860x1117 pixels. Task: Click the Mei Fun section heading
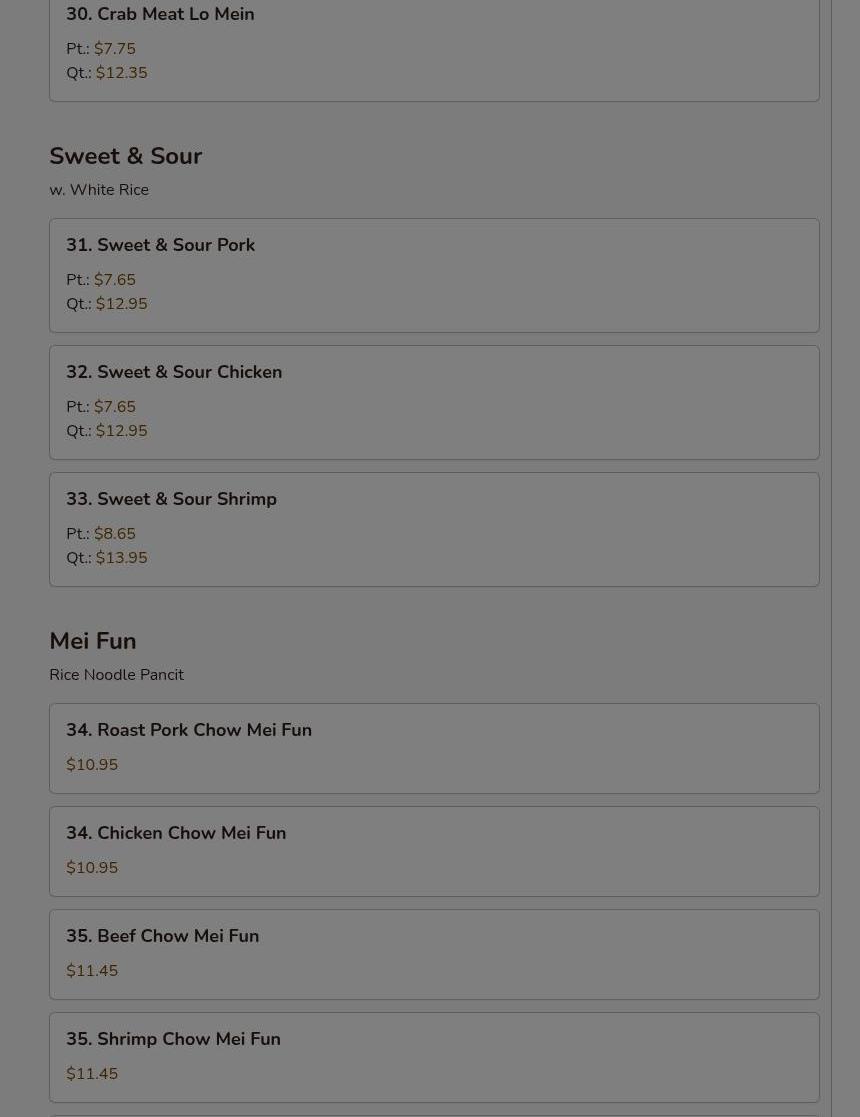pyautogui.click(x=93, y=640)
